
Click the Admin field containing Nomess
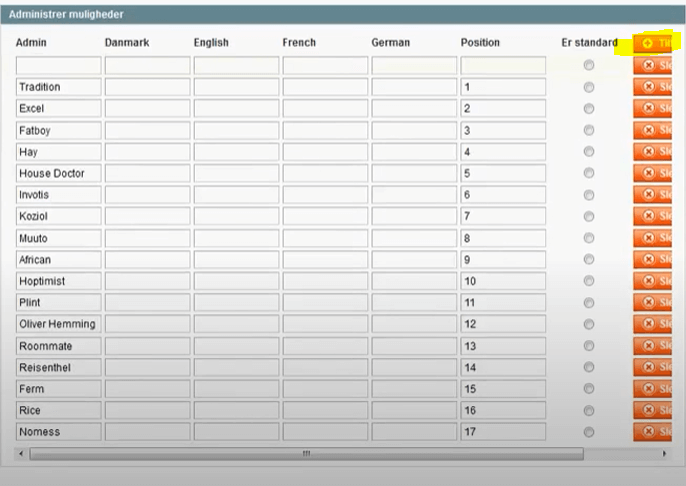[x=59, y=431]
